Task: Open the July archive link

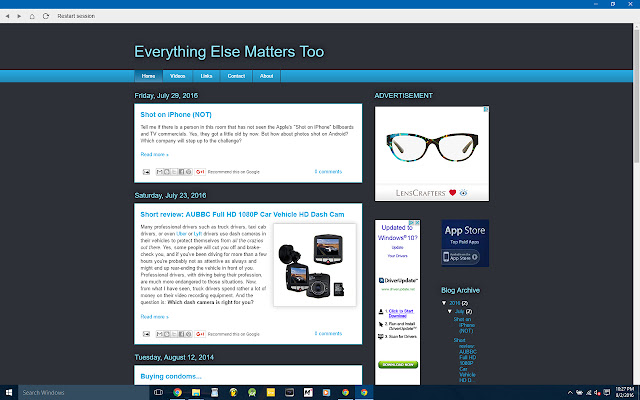Action: point(460,311)
